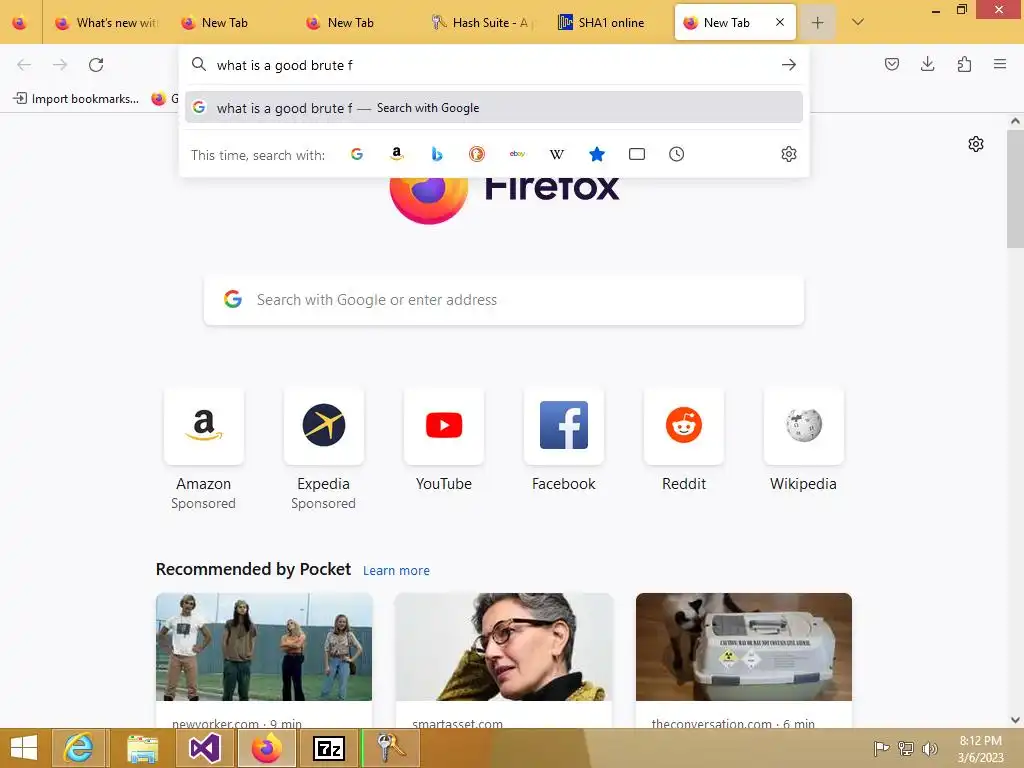Open Visual Studio from taskbar
Screen dimensions: 1024x768
tap(204, 748)
